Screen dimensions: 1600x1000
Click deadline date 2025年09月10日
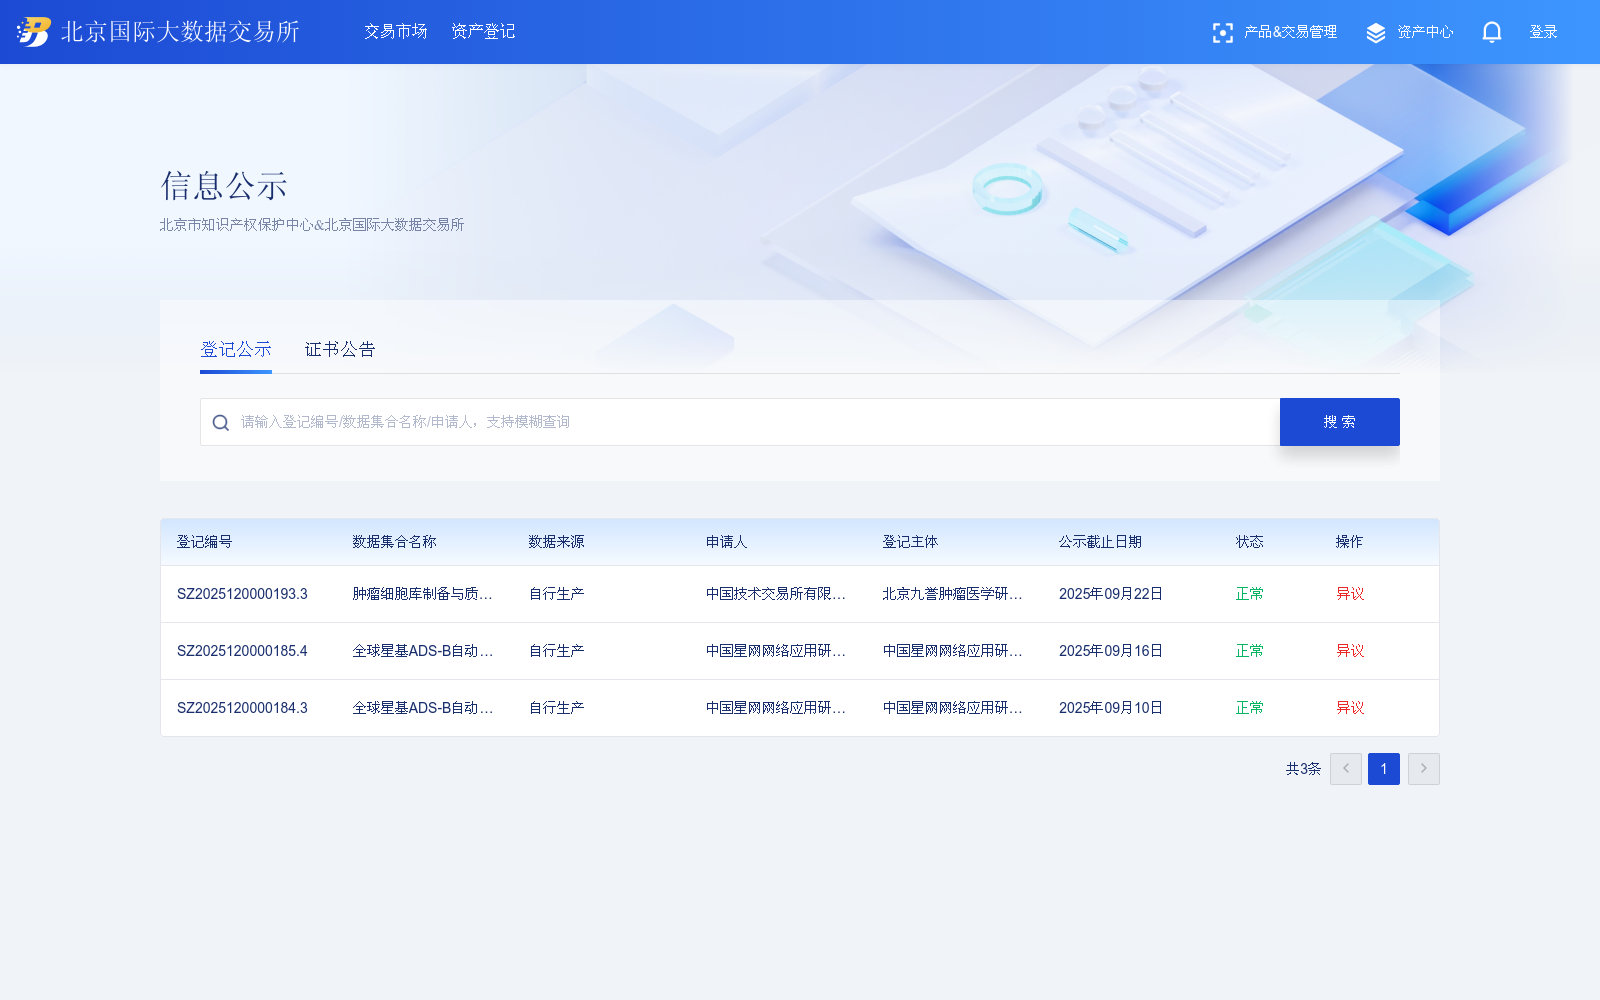coord(1111,708)
